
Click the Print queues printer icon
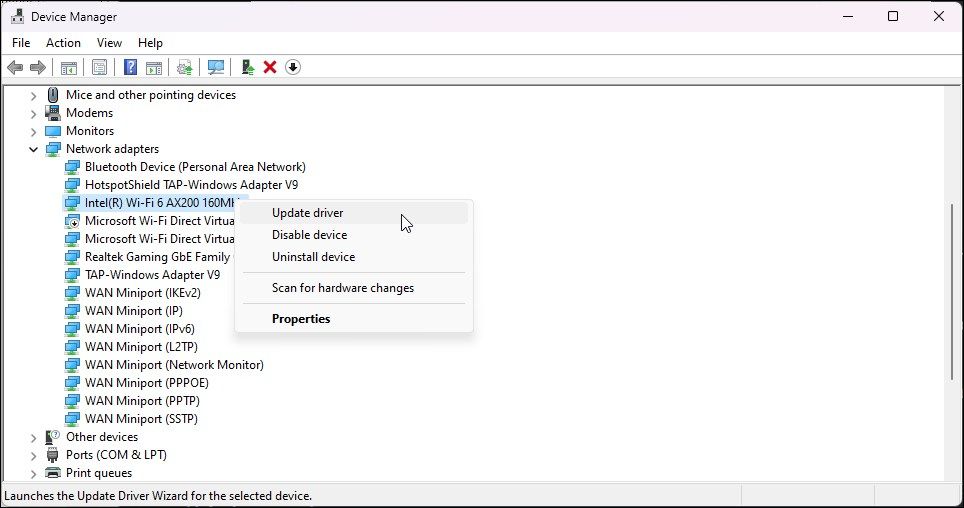53,473
